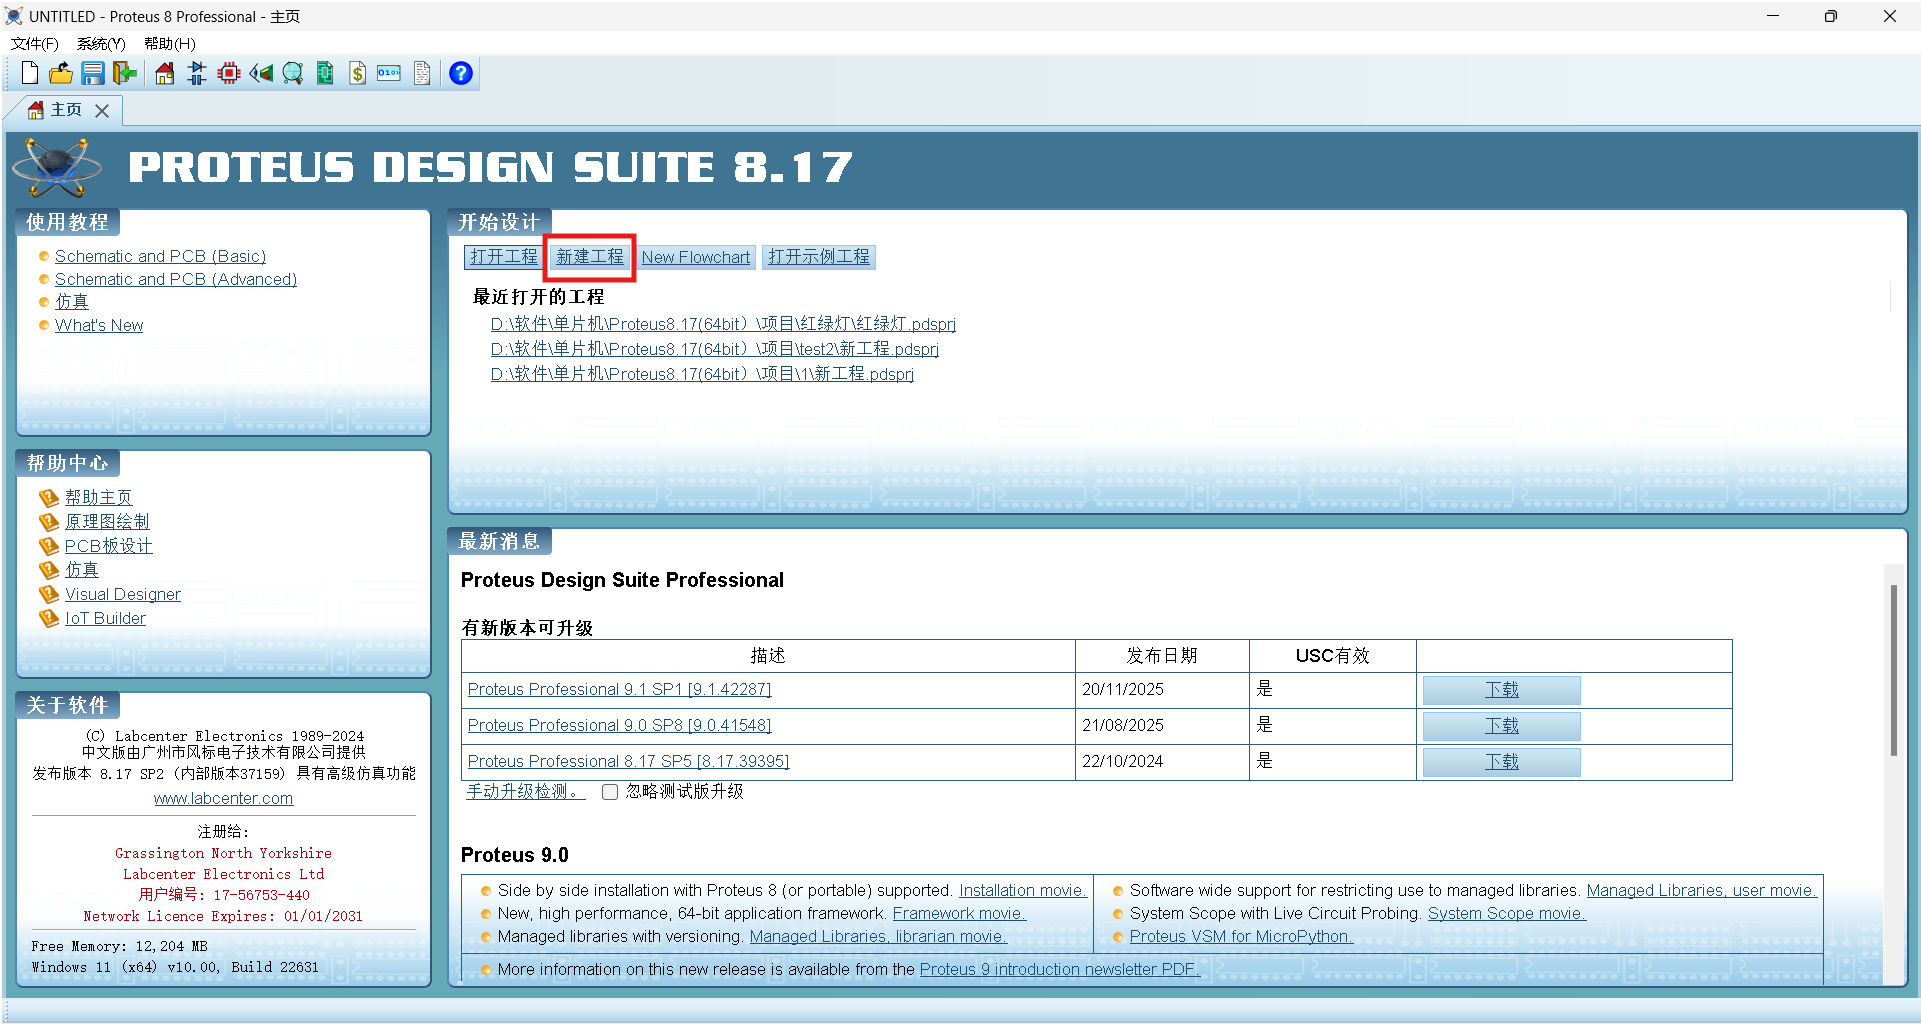Open Framework movie link

(959, 913)
